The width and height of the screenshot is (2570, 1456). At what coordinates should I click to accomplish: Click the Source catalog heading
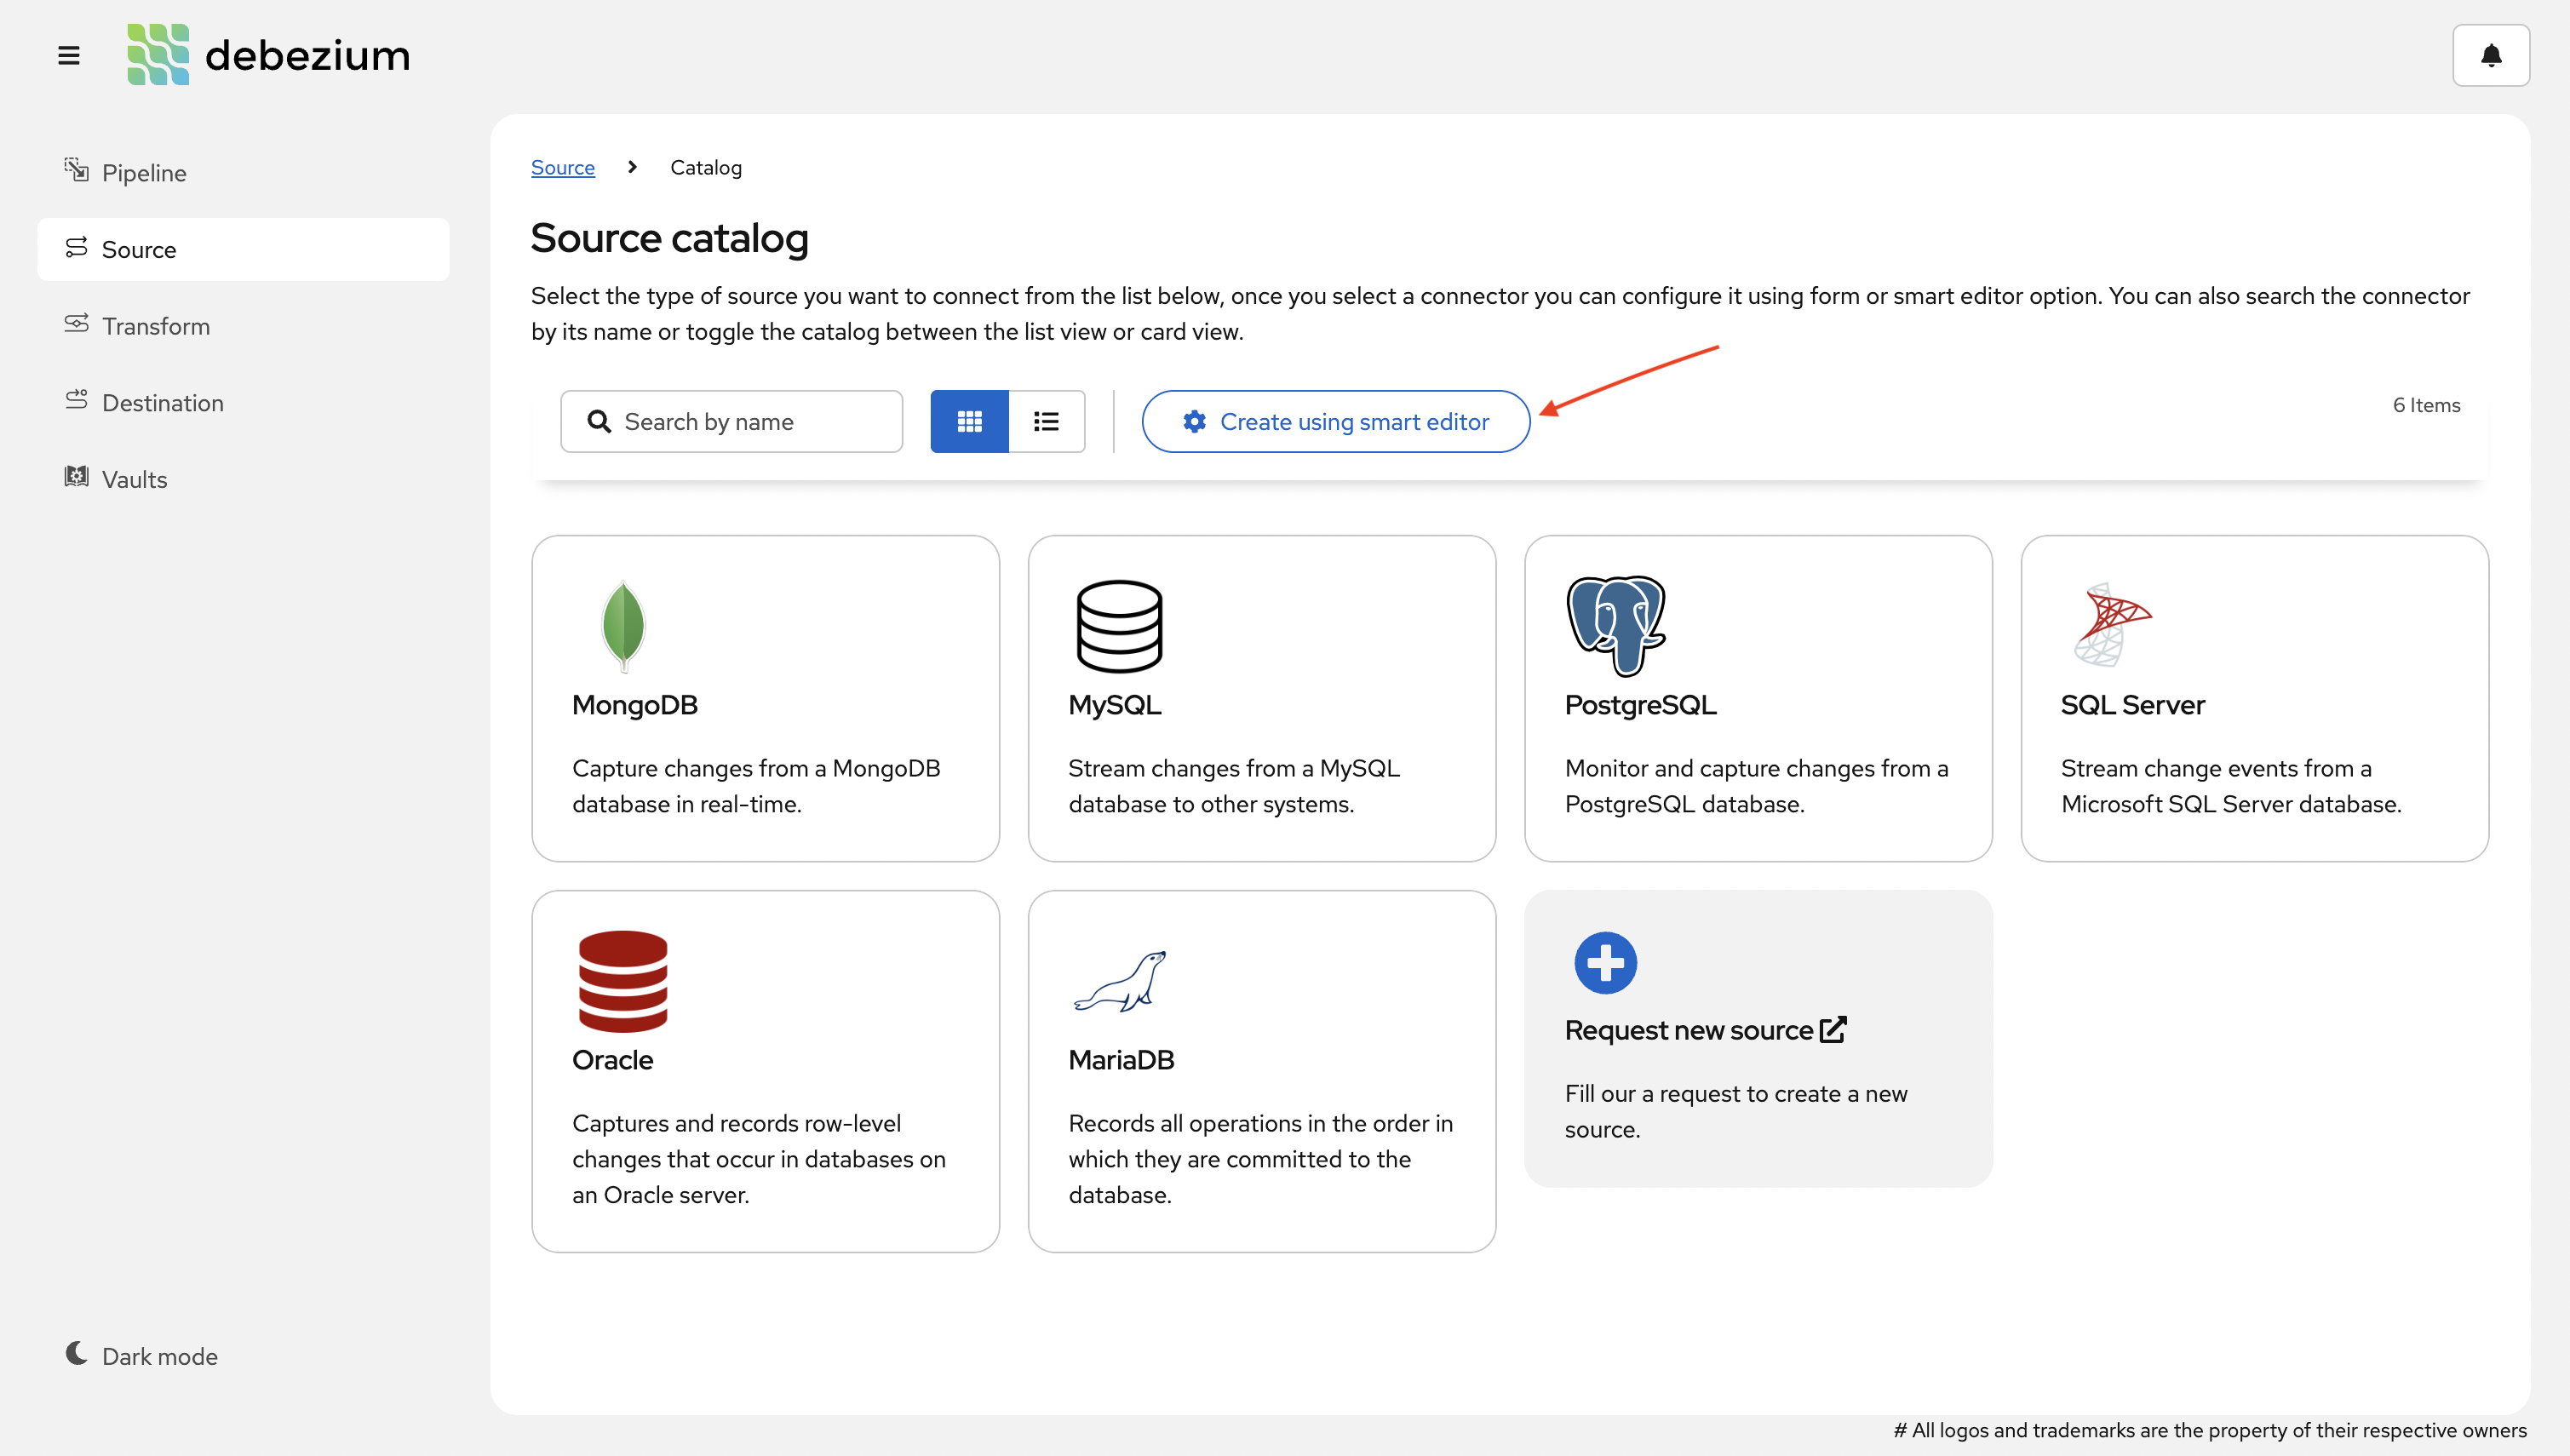click(x=669, y=238)
